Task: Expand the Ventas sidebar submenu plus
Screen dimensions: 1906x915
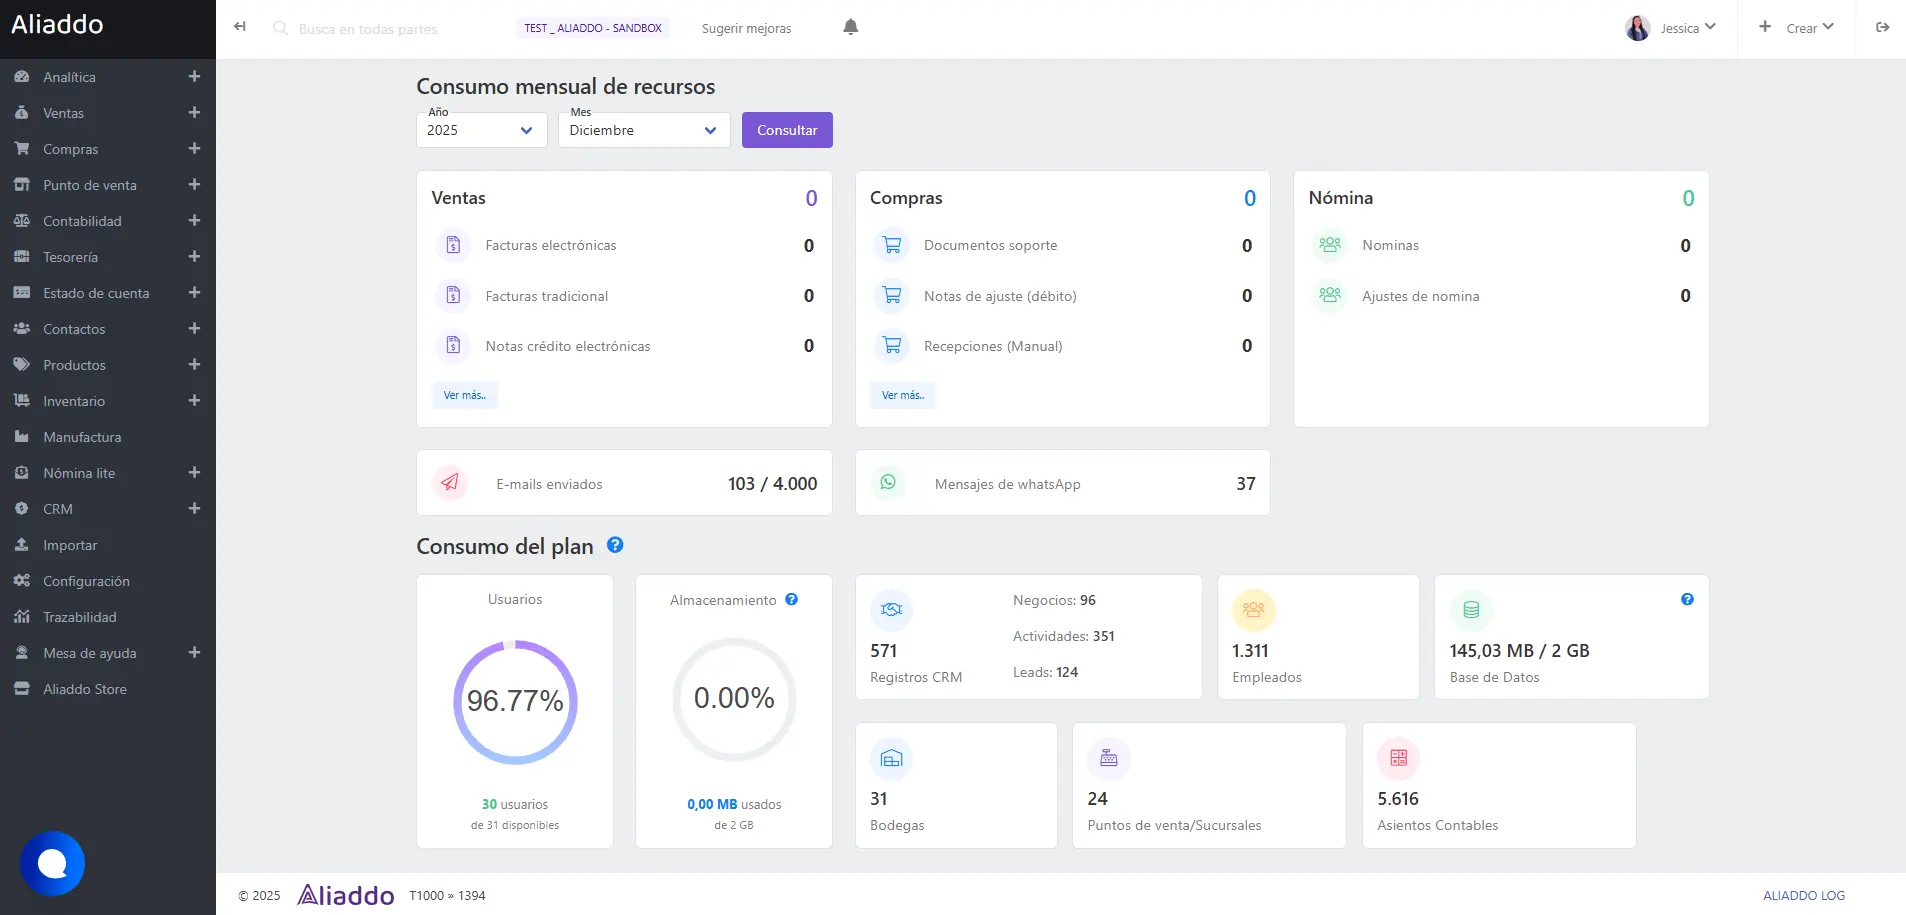Action: pyautogui.click(x=194, y=113)
